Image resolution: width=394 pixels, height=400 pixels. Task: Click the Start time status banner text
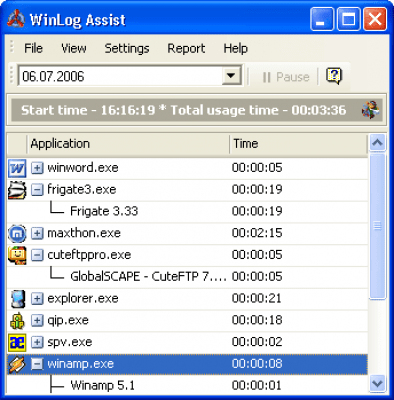pos(184,110)
